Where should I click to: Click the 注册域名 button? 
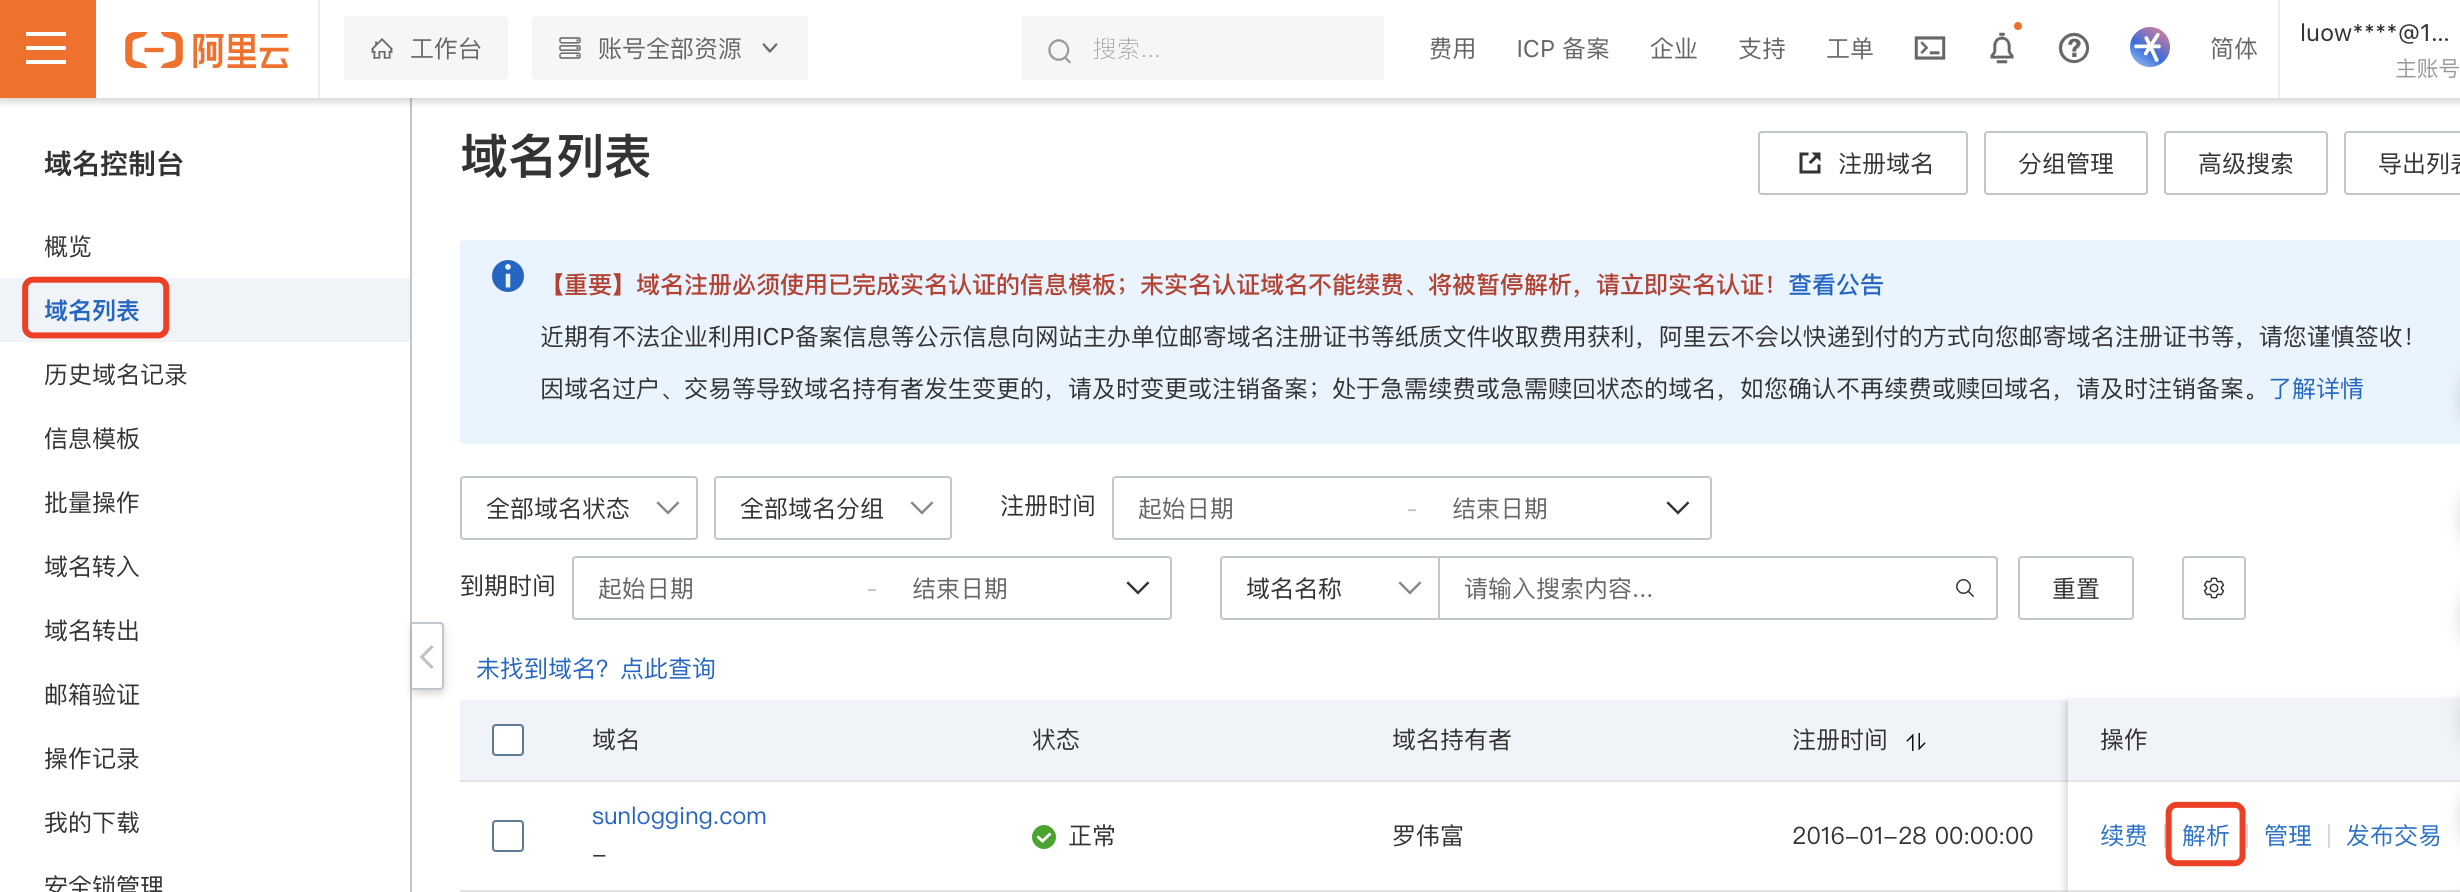point(1862,163)
